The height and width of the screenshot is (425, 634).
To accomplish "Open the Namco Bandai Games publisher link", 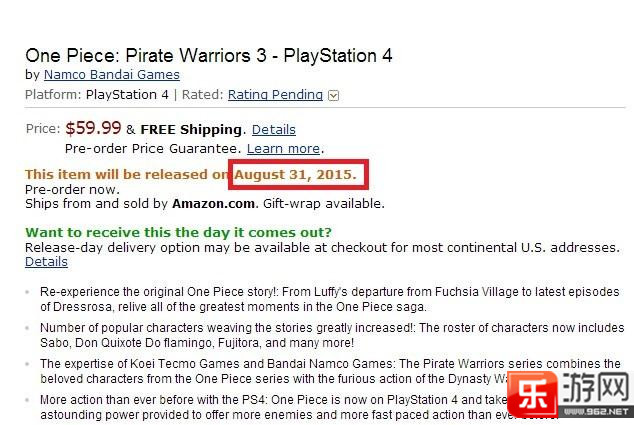I will (x=112, y=75).
